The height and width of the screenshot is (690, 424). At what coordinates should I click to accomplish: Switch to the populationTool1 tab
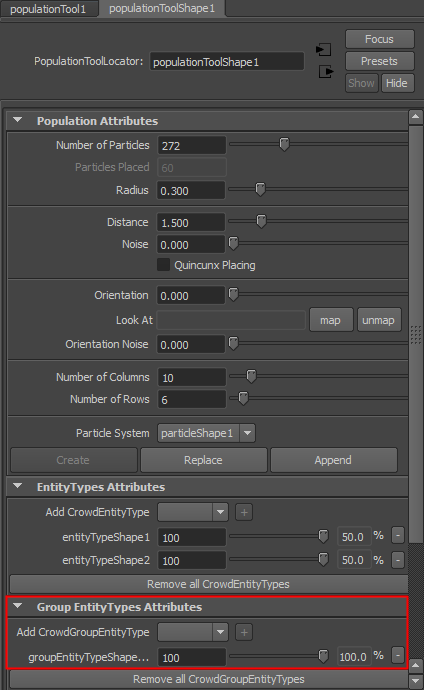(x=48, y=9)
